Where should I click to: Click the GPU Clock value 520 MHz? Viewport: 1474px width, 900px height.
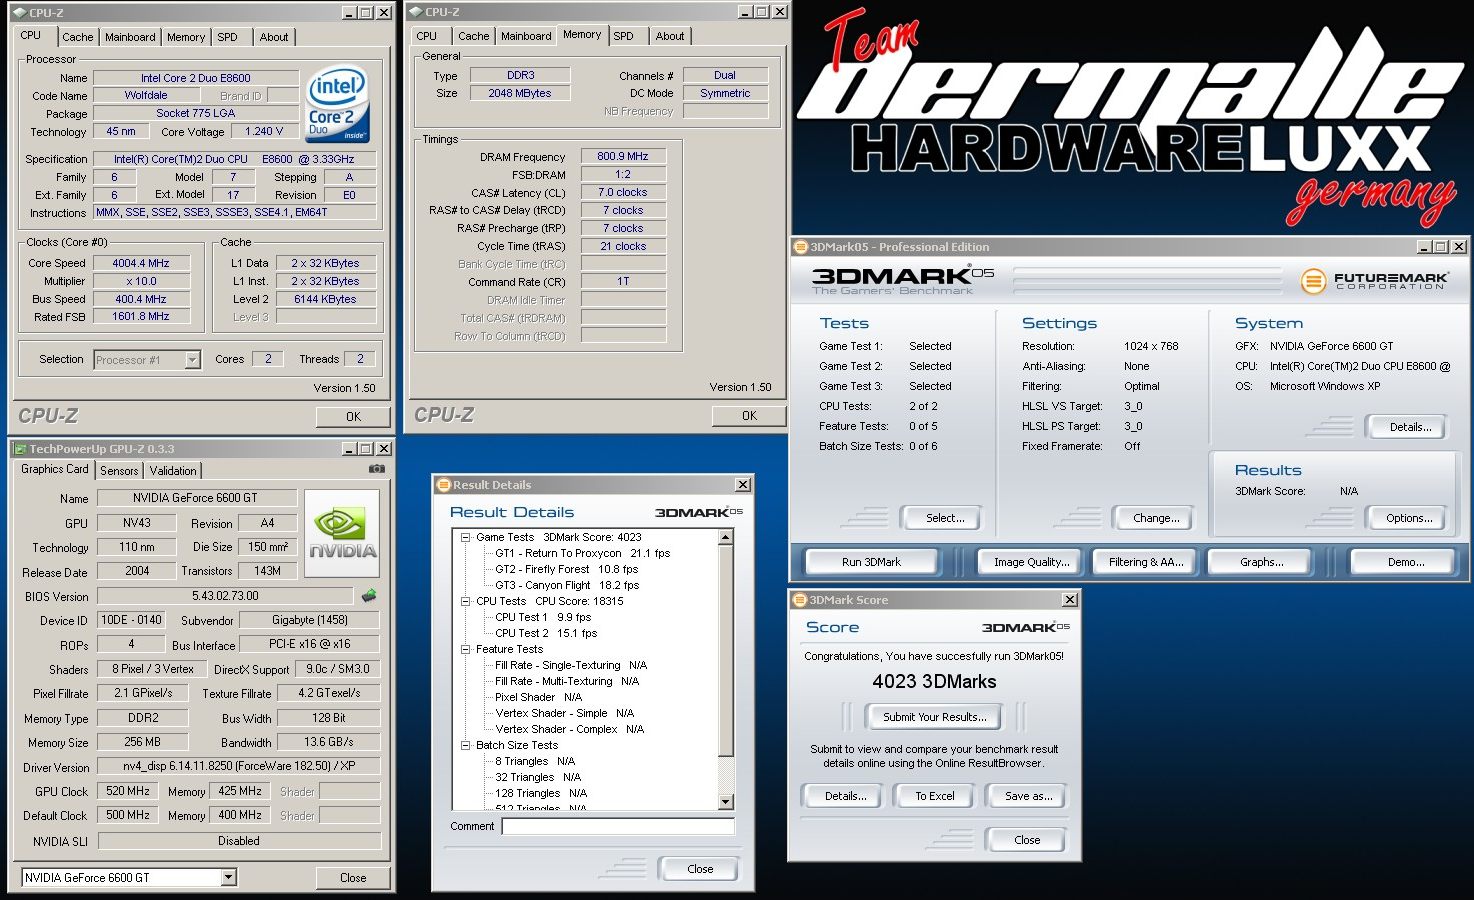[128, 791]
